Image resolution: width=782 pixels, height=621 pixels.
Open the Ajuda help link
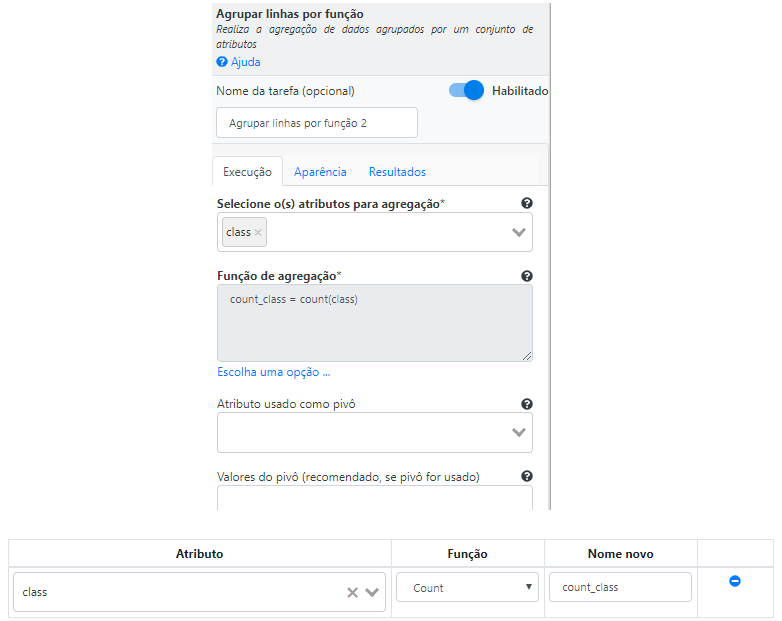pyautogui.click(x=245, y=62)
